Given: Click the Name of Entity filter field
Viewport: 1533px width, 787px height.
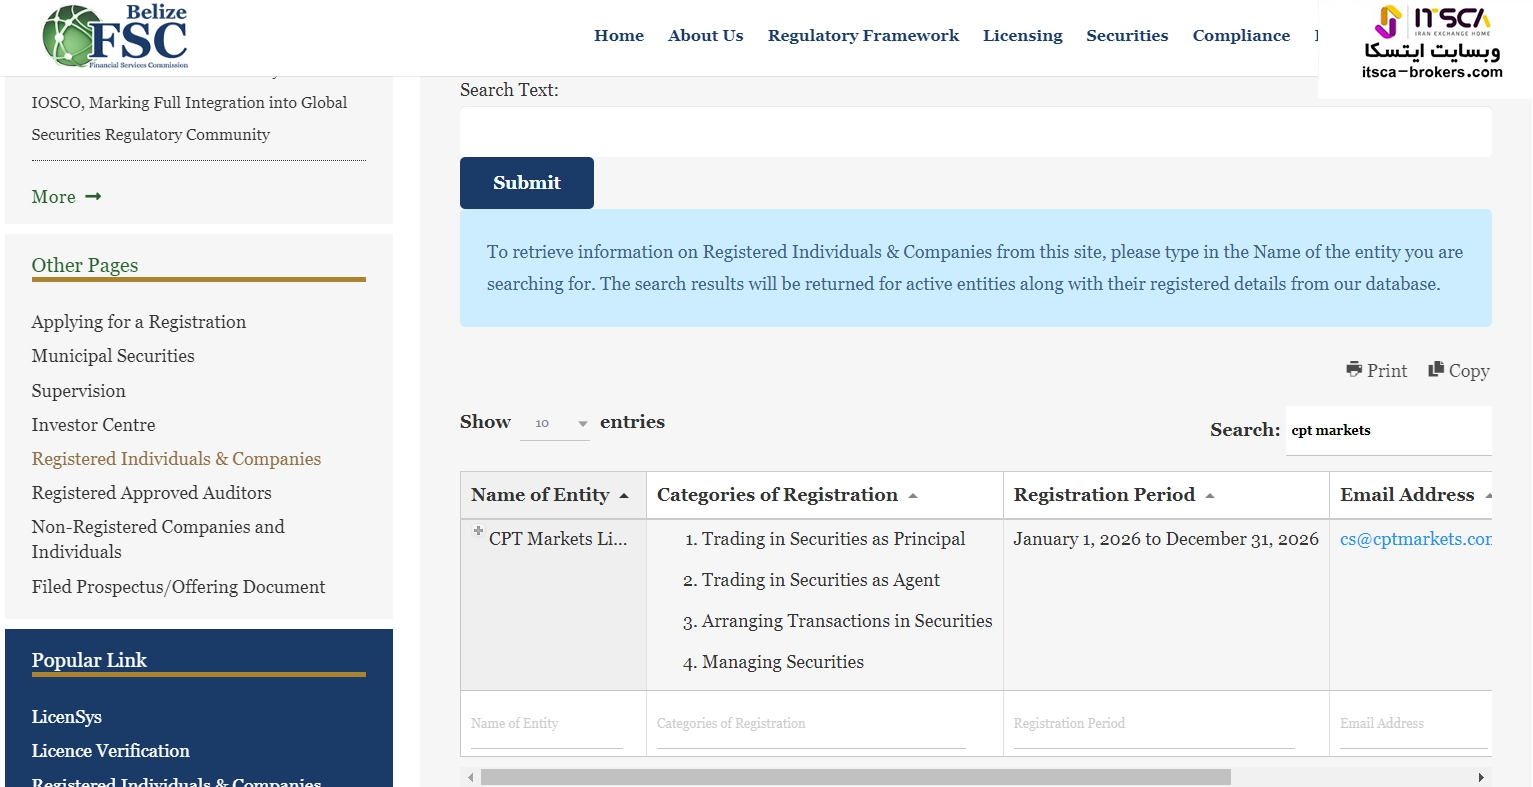Looking at the screenshot, I should point(546,724).
